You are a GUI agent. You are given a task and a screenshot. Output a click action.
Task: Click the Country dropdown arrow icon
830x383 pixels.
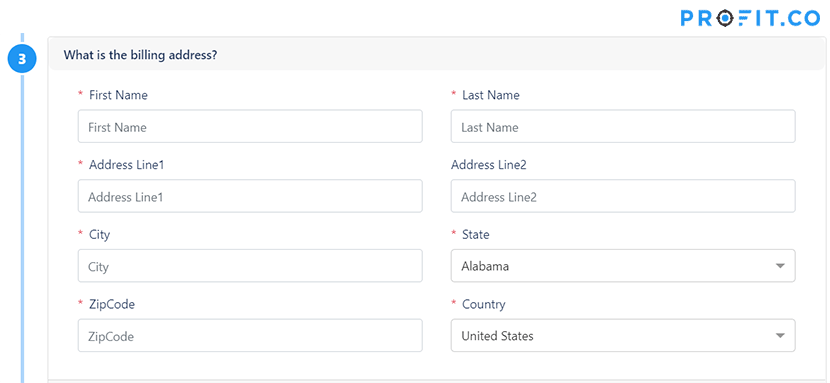(x=780, y=335)
